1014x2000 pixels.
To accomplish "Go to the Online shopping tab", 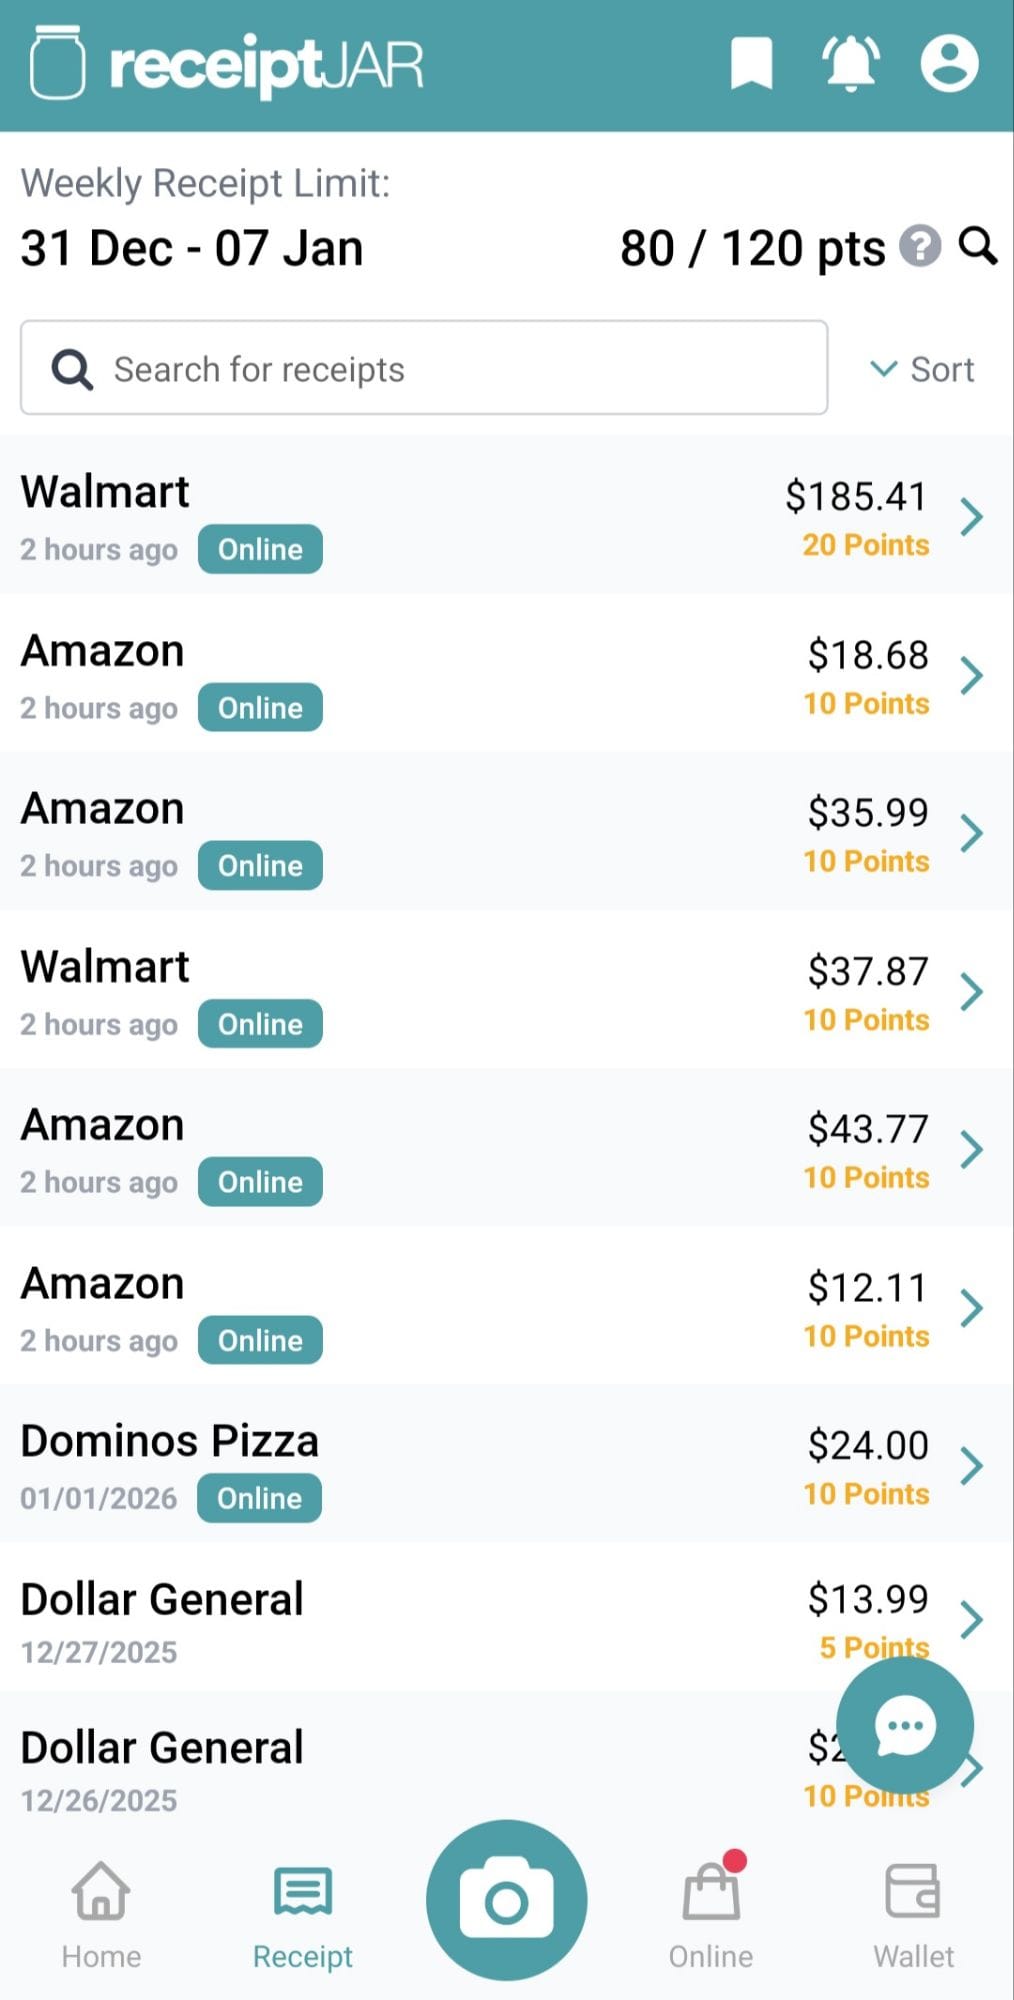I will [x=711, y=1914].
